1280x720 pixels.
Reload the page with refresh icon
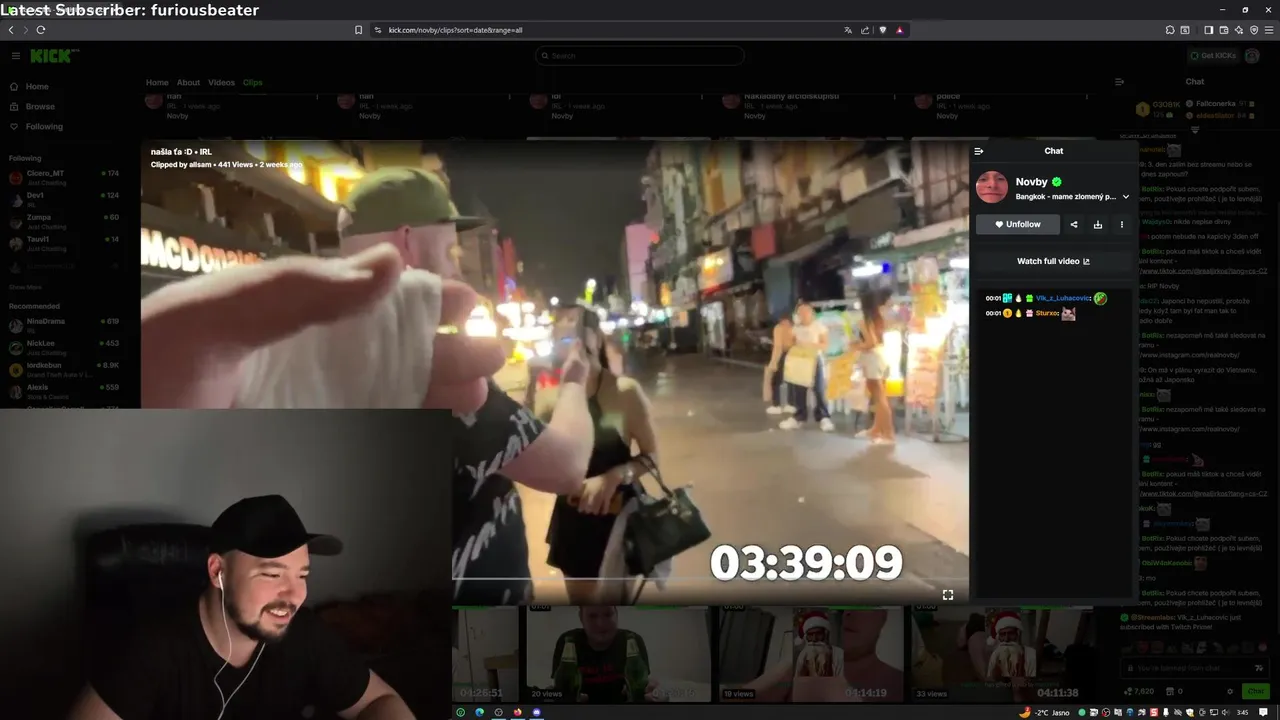point(41,30)
